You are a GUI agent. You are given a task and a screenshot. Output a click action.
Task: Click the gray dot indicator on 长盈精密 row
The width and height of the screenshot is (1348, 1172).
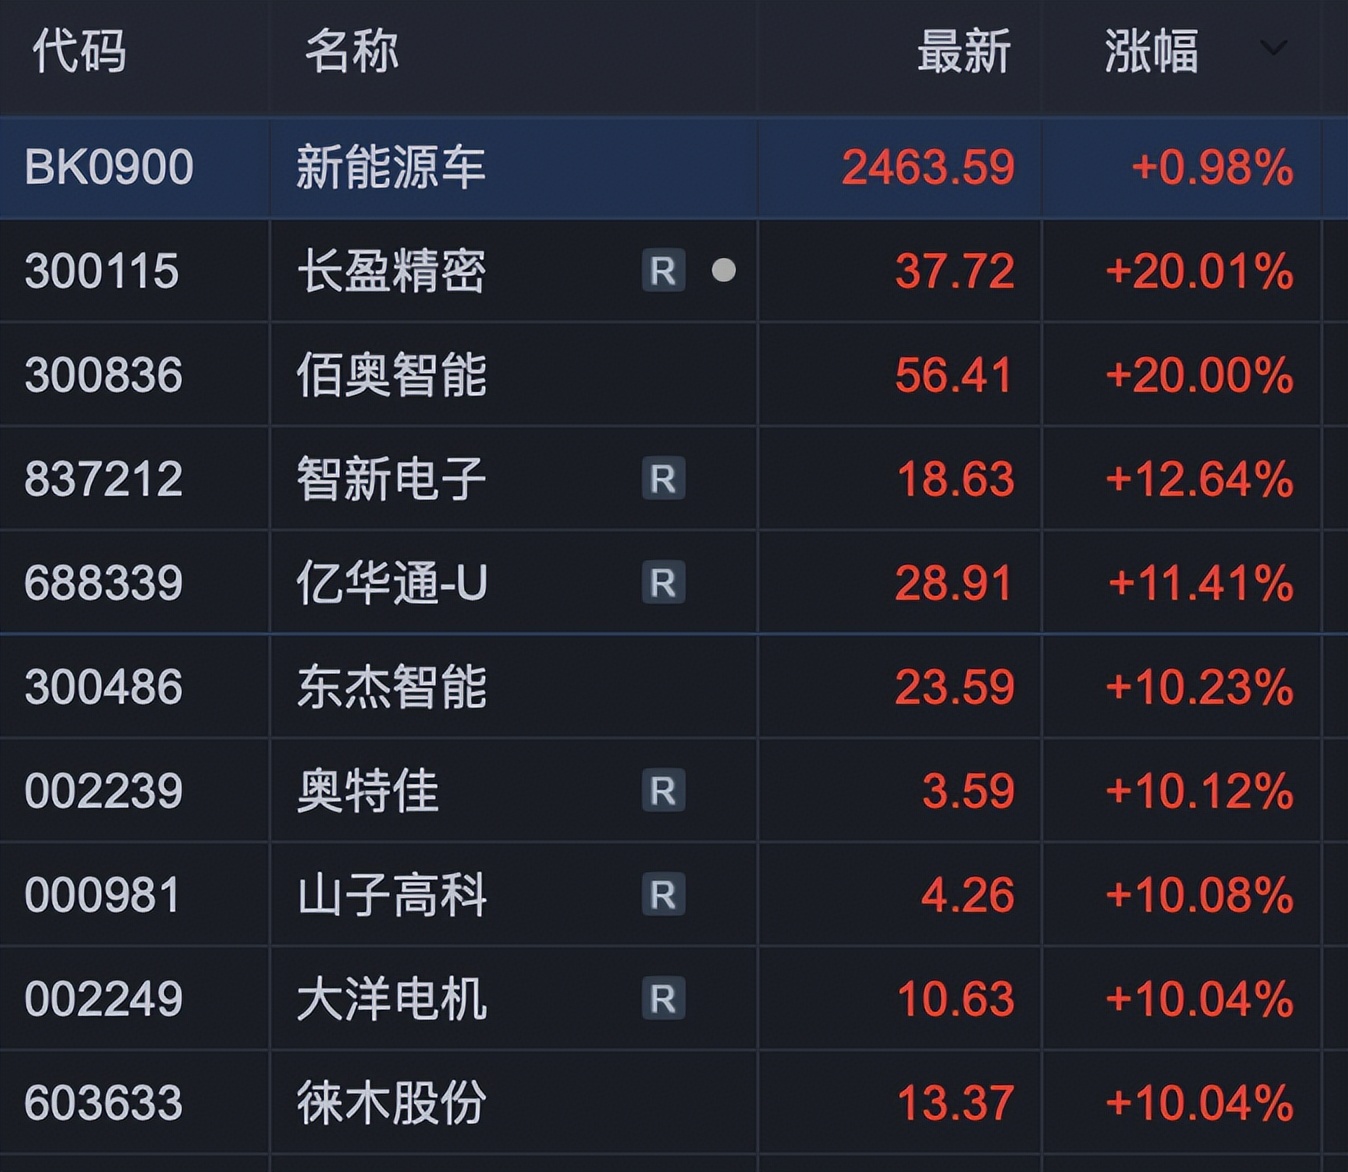(724, 270)
